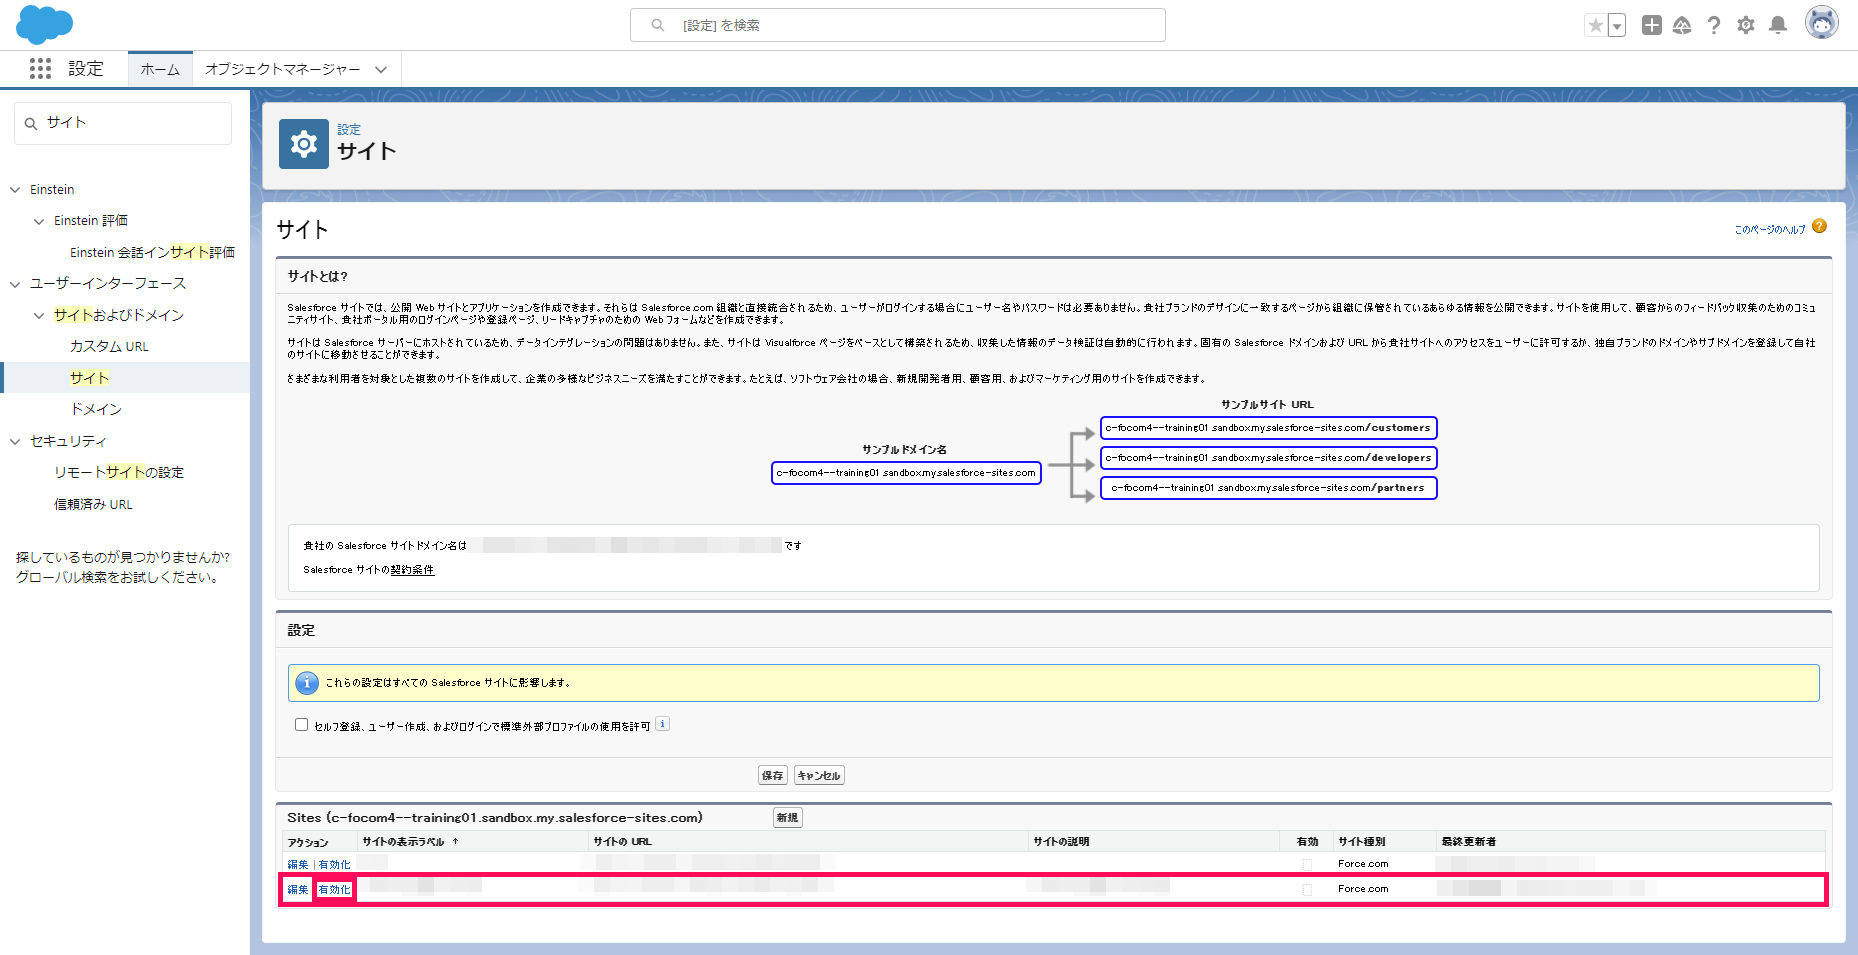Click the sample URL ending in customers
1858x955 pixels.
point(1268,428)
